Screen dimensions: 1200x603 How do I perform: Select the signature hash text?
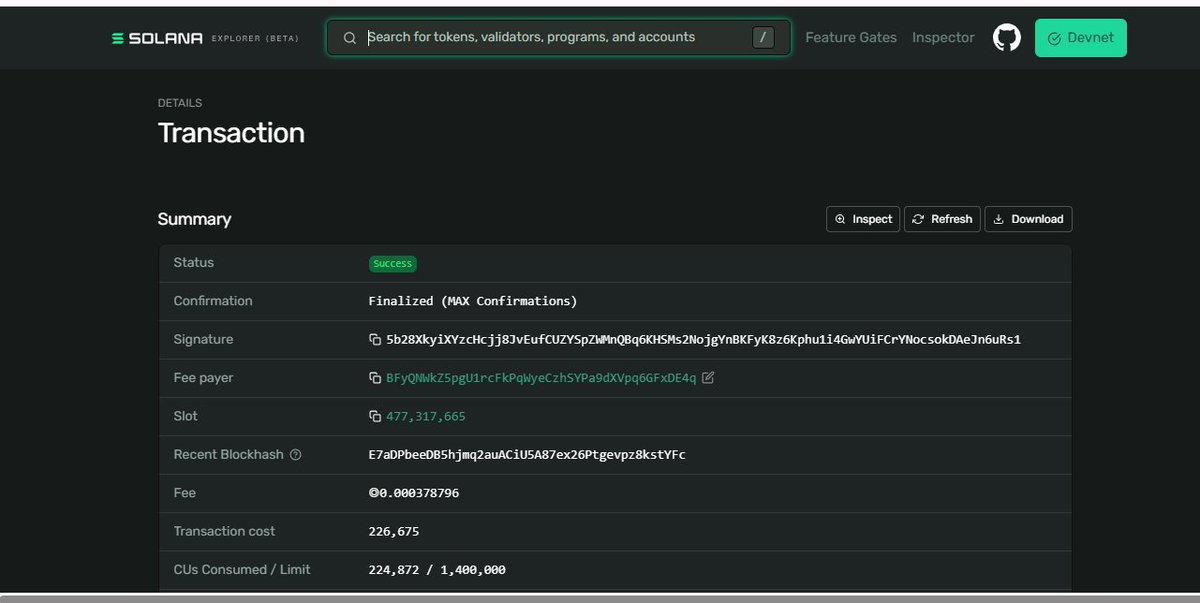(x=703, y=340)
